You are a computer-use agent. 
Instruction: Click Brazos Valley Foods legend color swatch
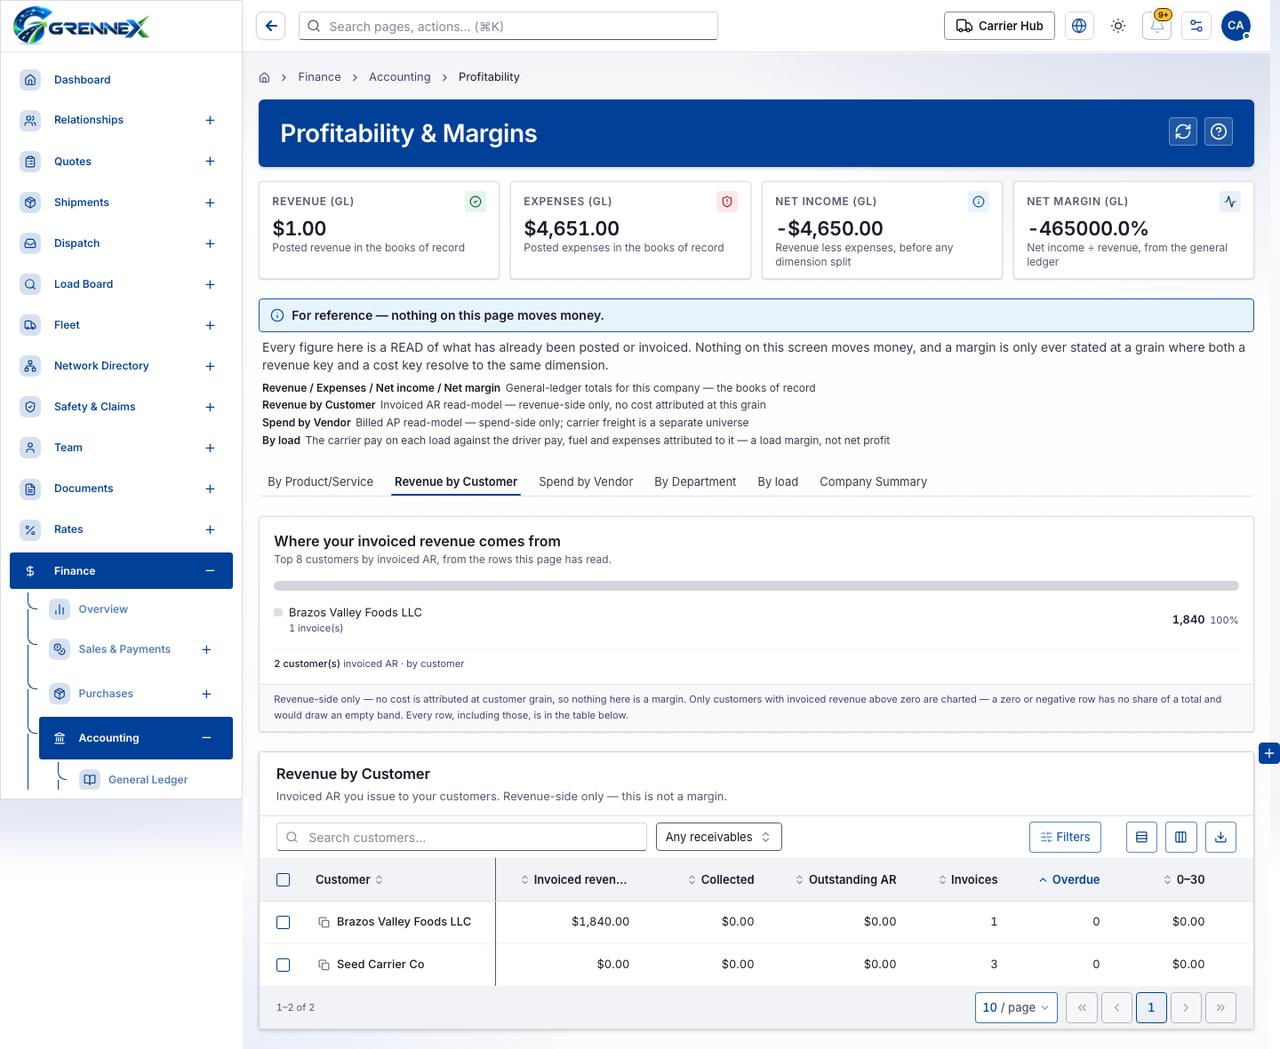click(278, 612)
